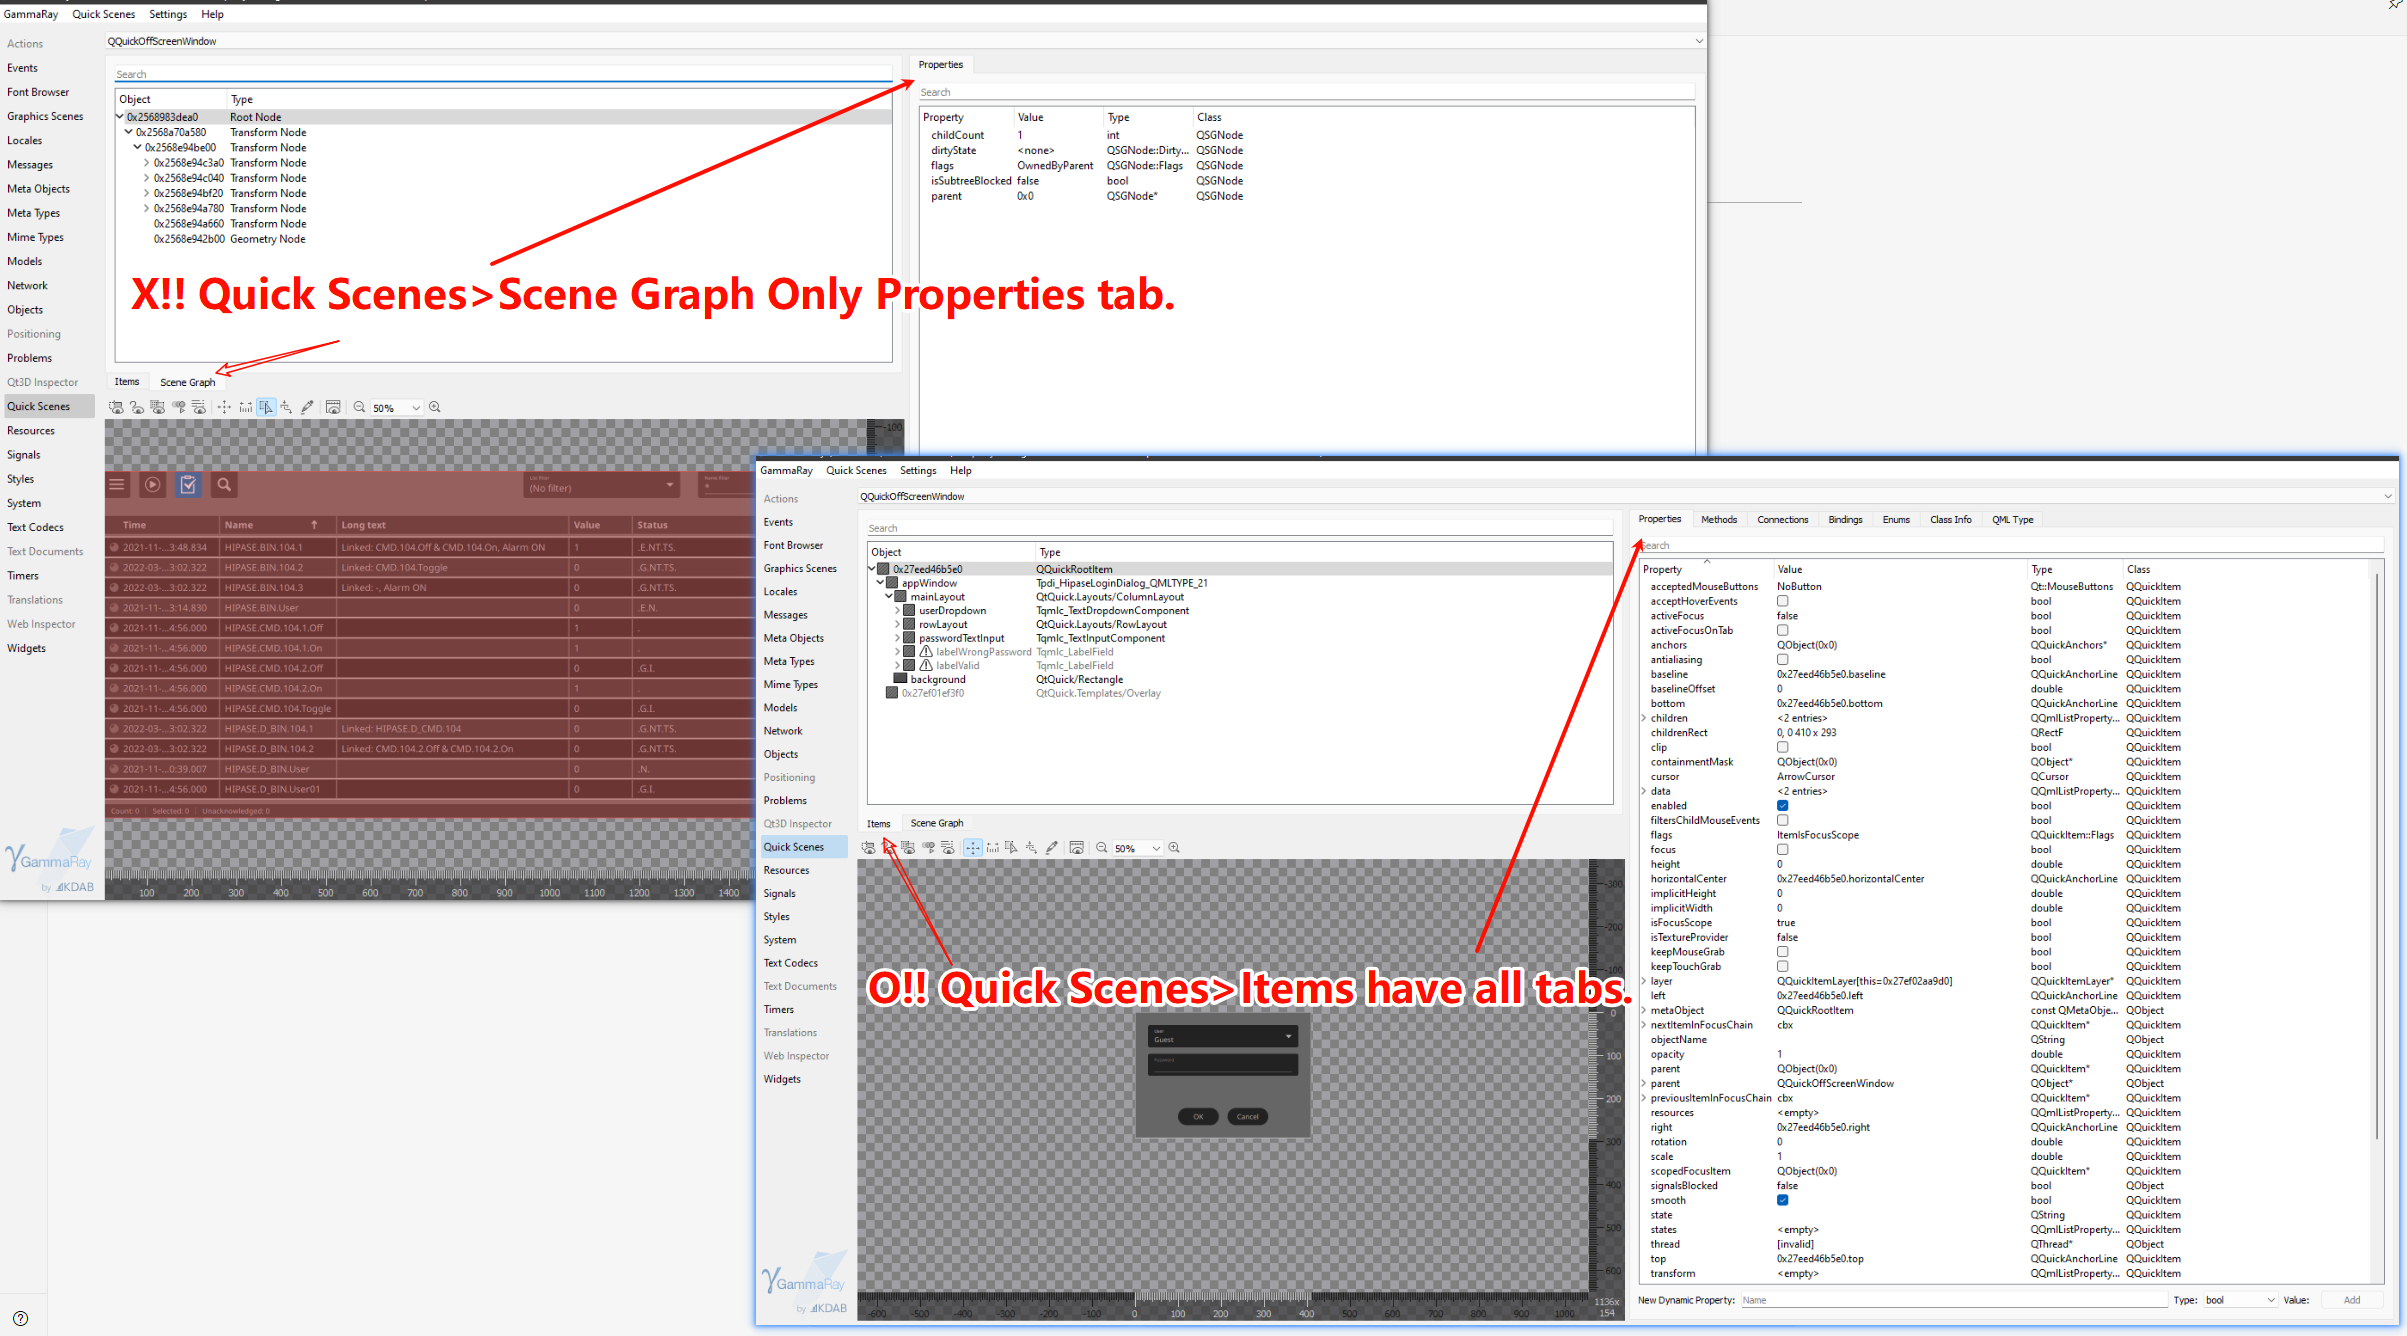This screenshot has height=1336, width=2407.
Task: Zoom out with magnifier minus in upper window
Action: (x=359, y=407)
